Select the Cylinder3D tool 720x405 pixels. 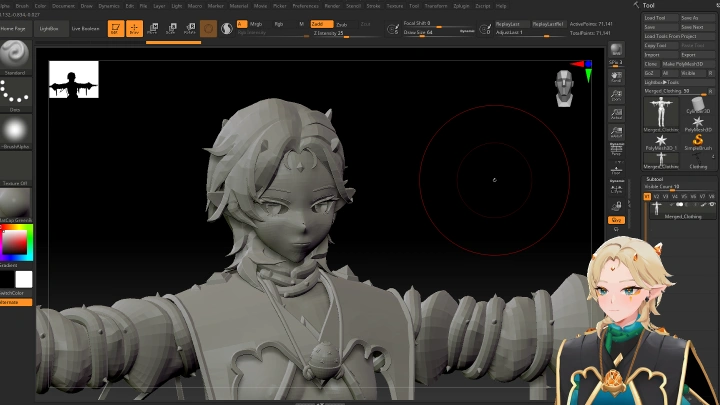coord(698,105)
